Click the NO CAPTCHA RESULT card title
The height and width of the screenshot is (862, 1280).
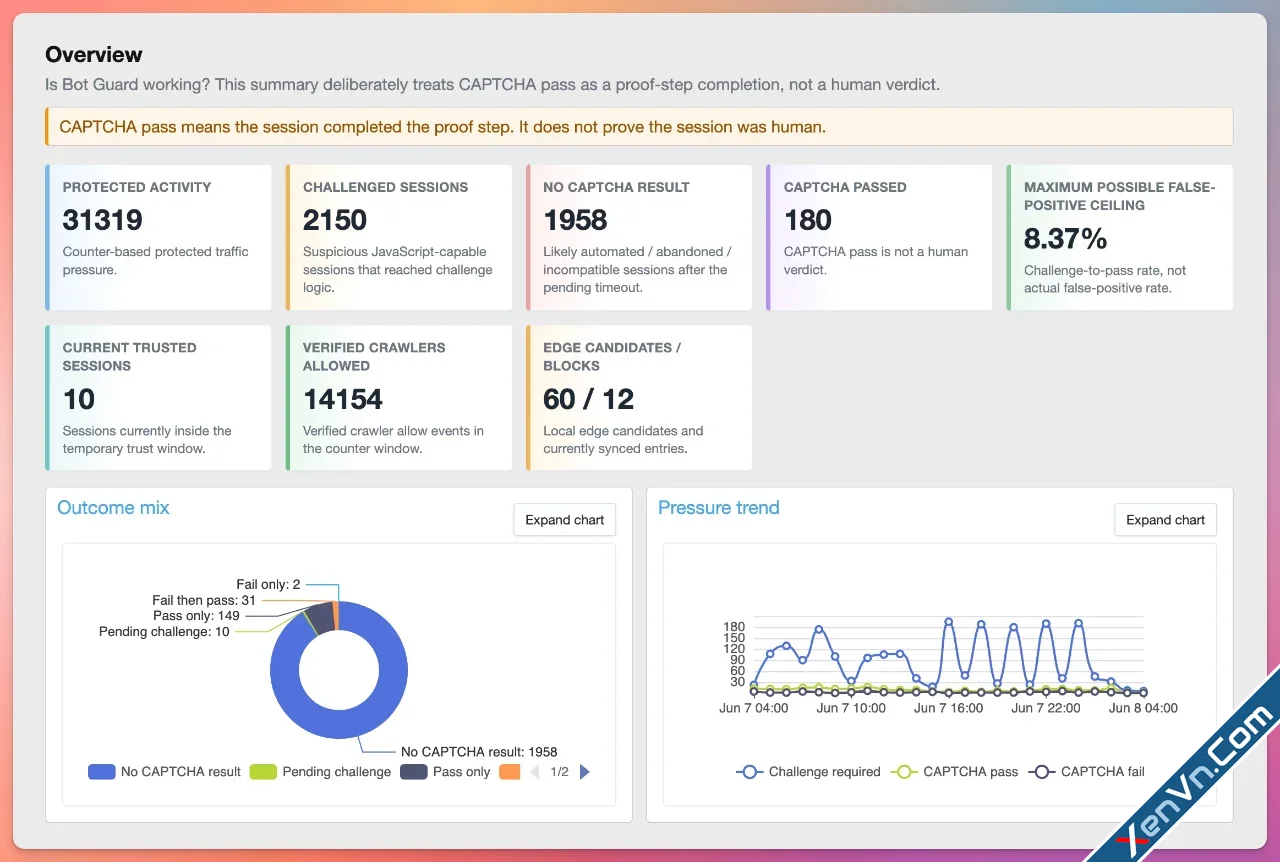pyautogui.click(x=615, y=187)
